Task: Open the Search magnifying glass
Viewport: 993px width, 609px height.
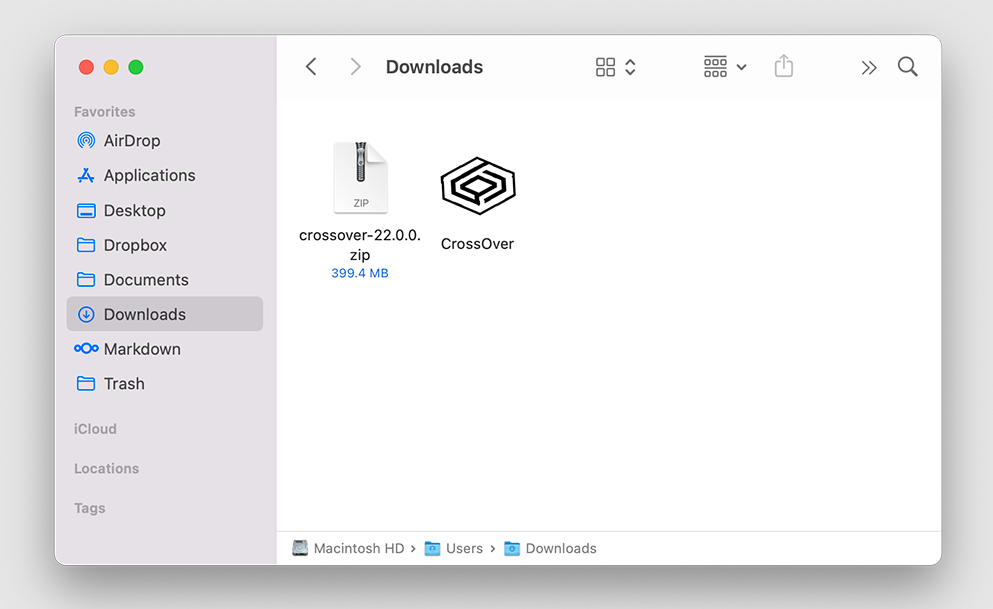Action: coord(908,66)
